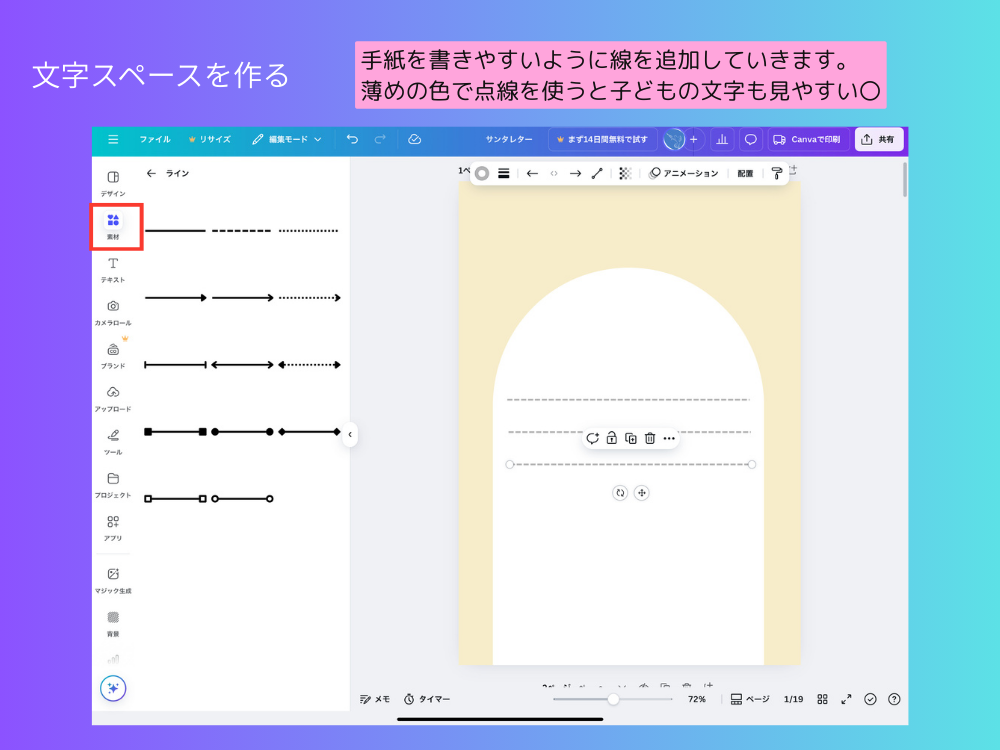1000x750 pixels.
Task: Collapse the elements panel with the side chevron
Action: coord(350,434)
